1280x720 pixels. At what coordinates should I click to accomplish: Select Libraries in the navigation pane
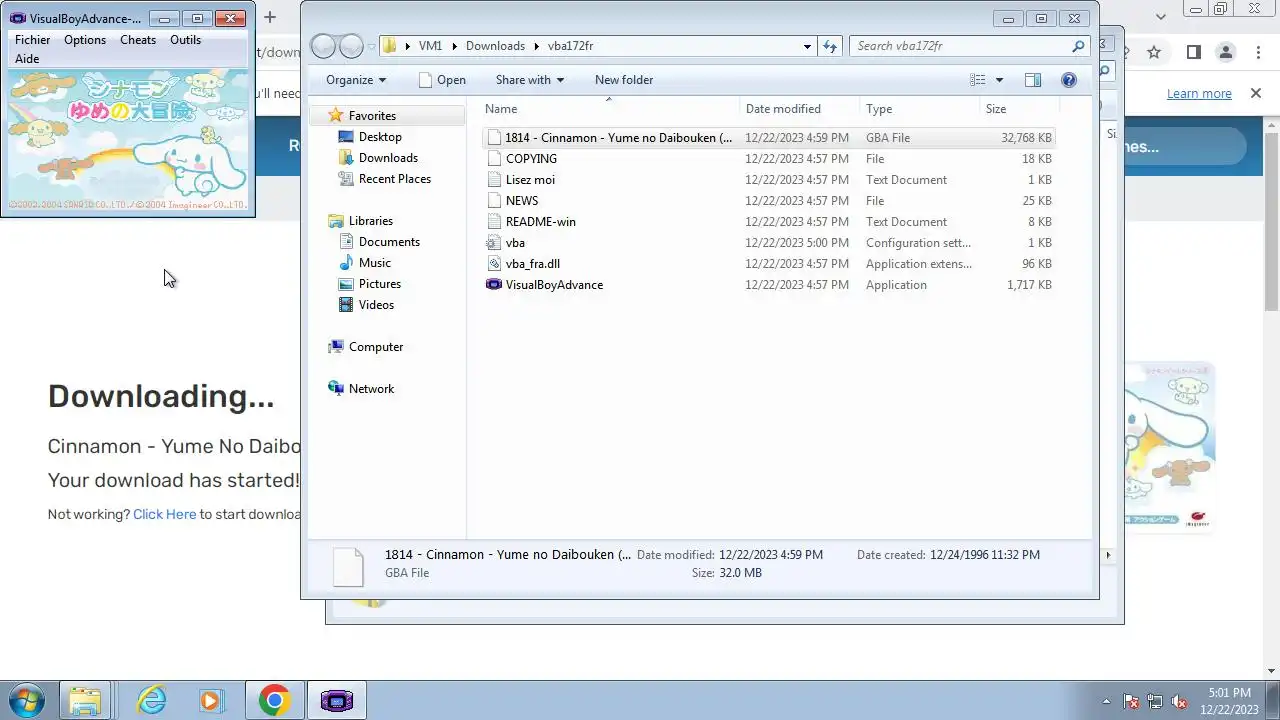pyautogui.click(x=370, y=221)
